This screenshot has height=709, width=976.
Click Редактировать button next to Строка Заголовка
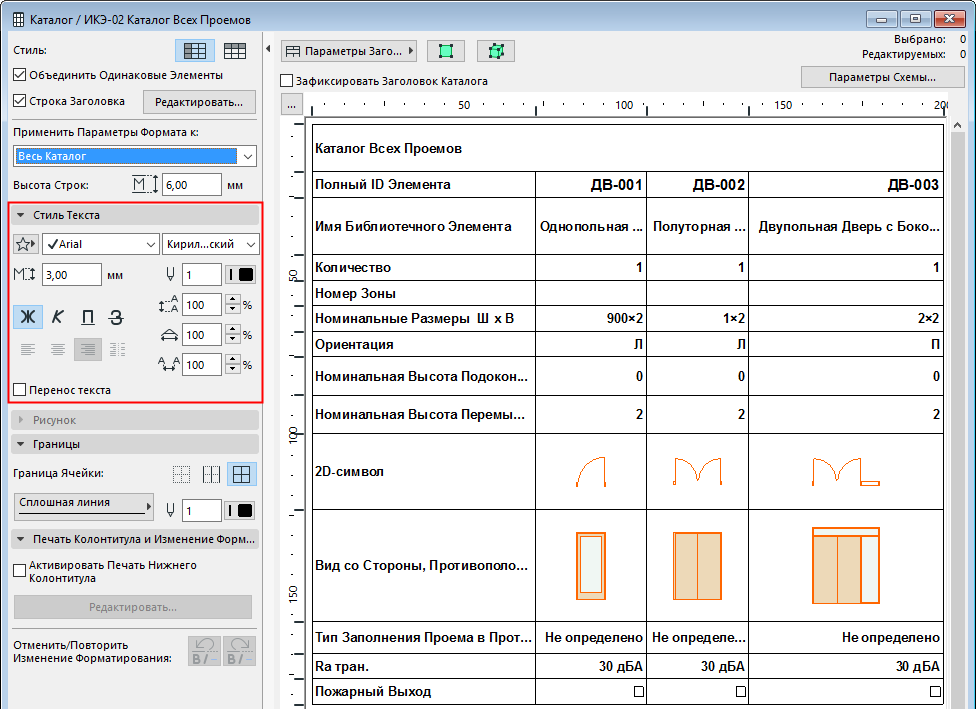[x=199, y=102]
